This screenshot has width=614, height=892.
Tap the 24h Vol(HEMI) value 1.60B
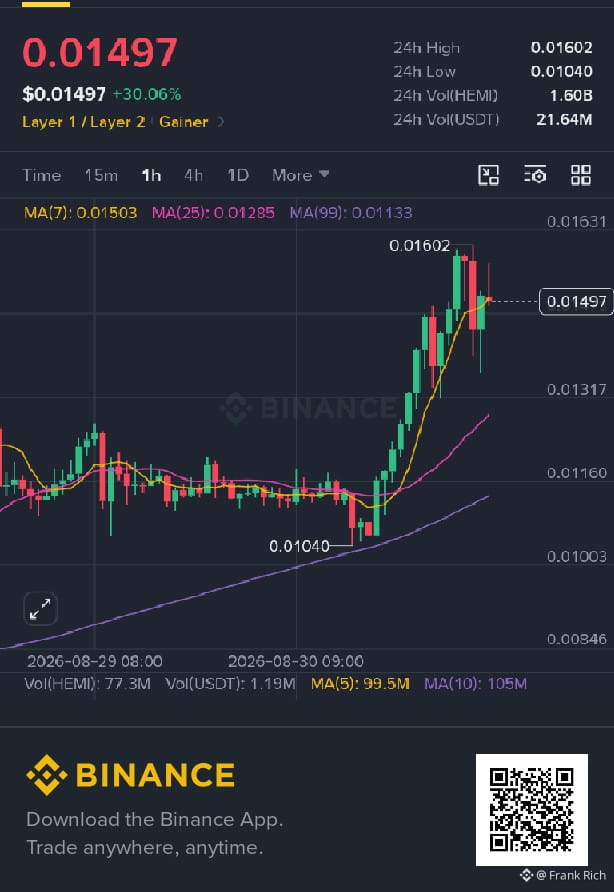pos(571,96)
